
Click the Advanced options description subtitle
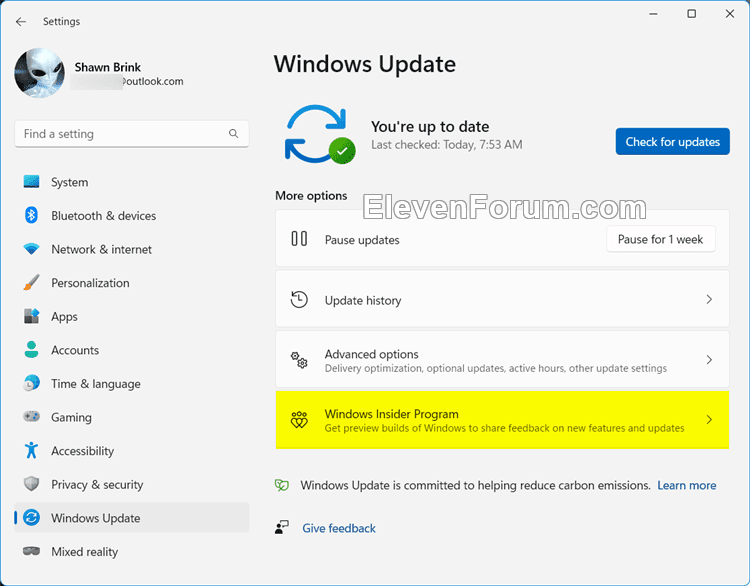pyautogui.click(x=496, y=368)
